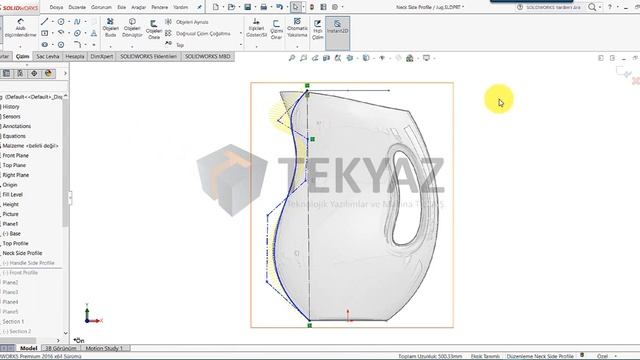640x360 pixels.
Task: Click the Save icon
Action: (248, 7)
